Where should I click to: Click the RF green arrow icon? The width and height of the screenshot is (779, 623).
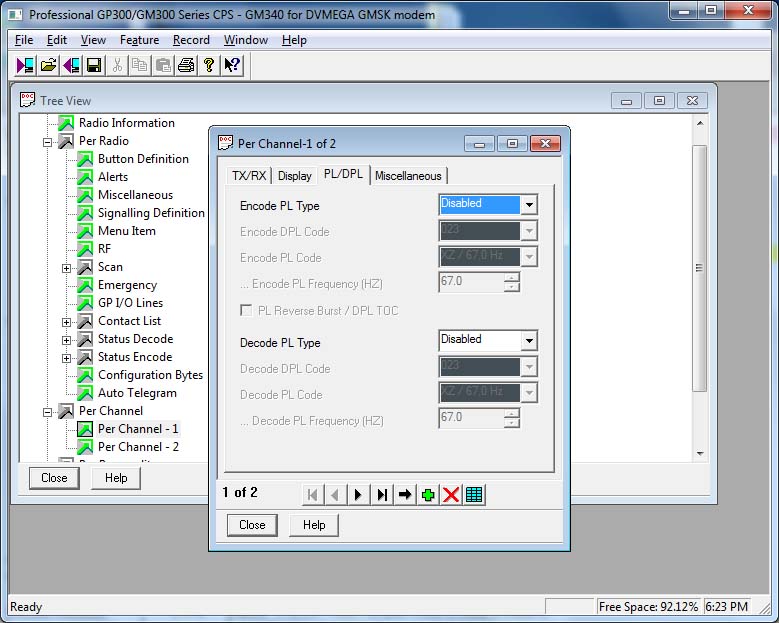point(85,249)
